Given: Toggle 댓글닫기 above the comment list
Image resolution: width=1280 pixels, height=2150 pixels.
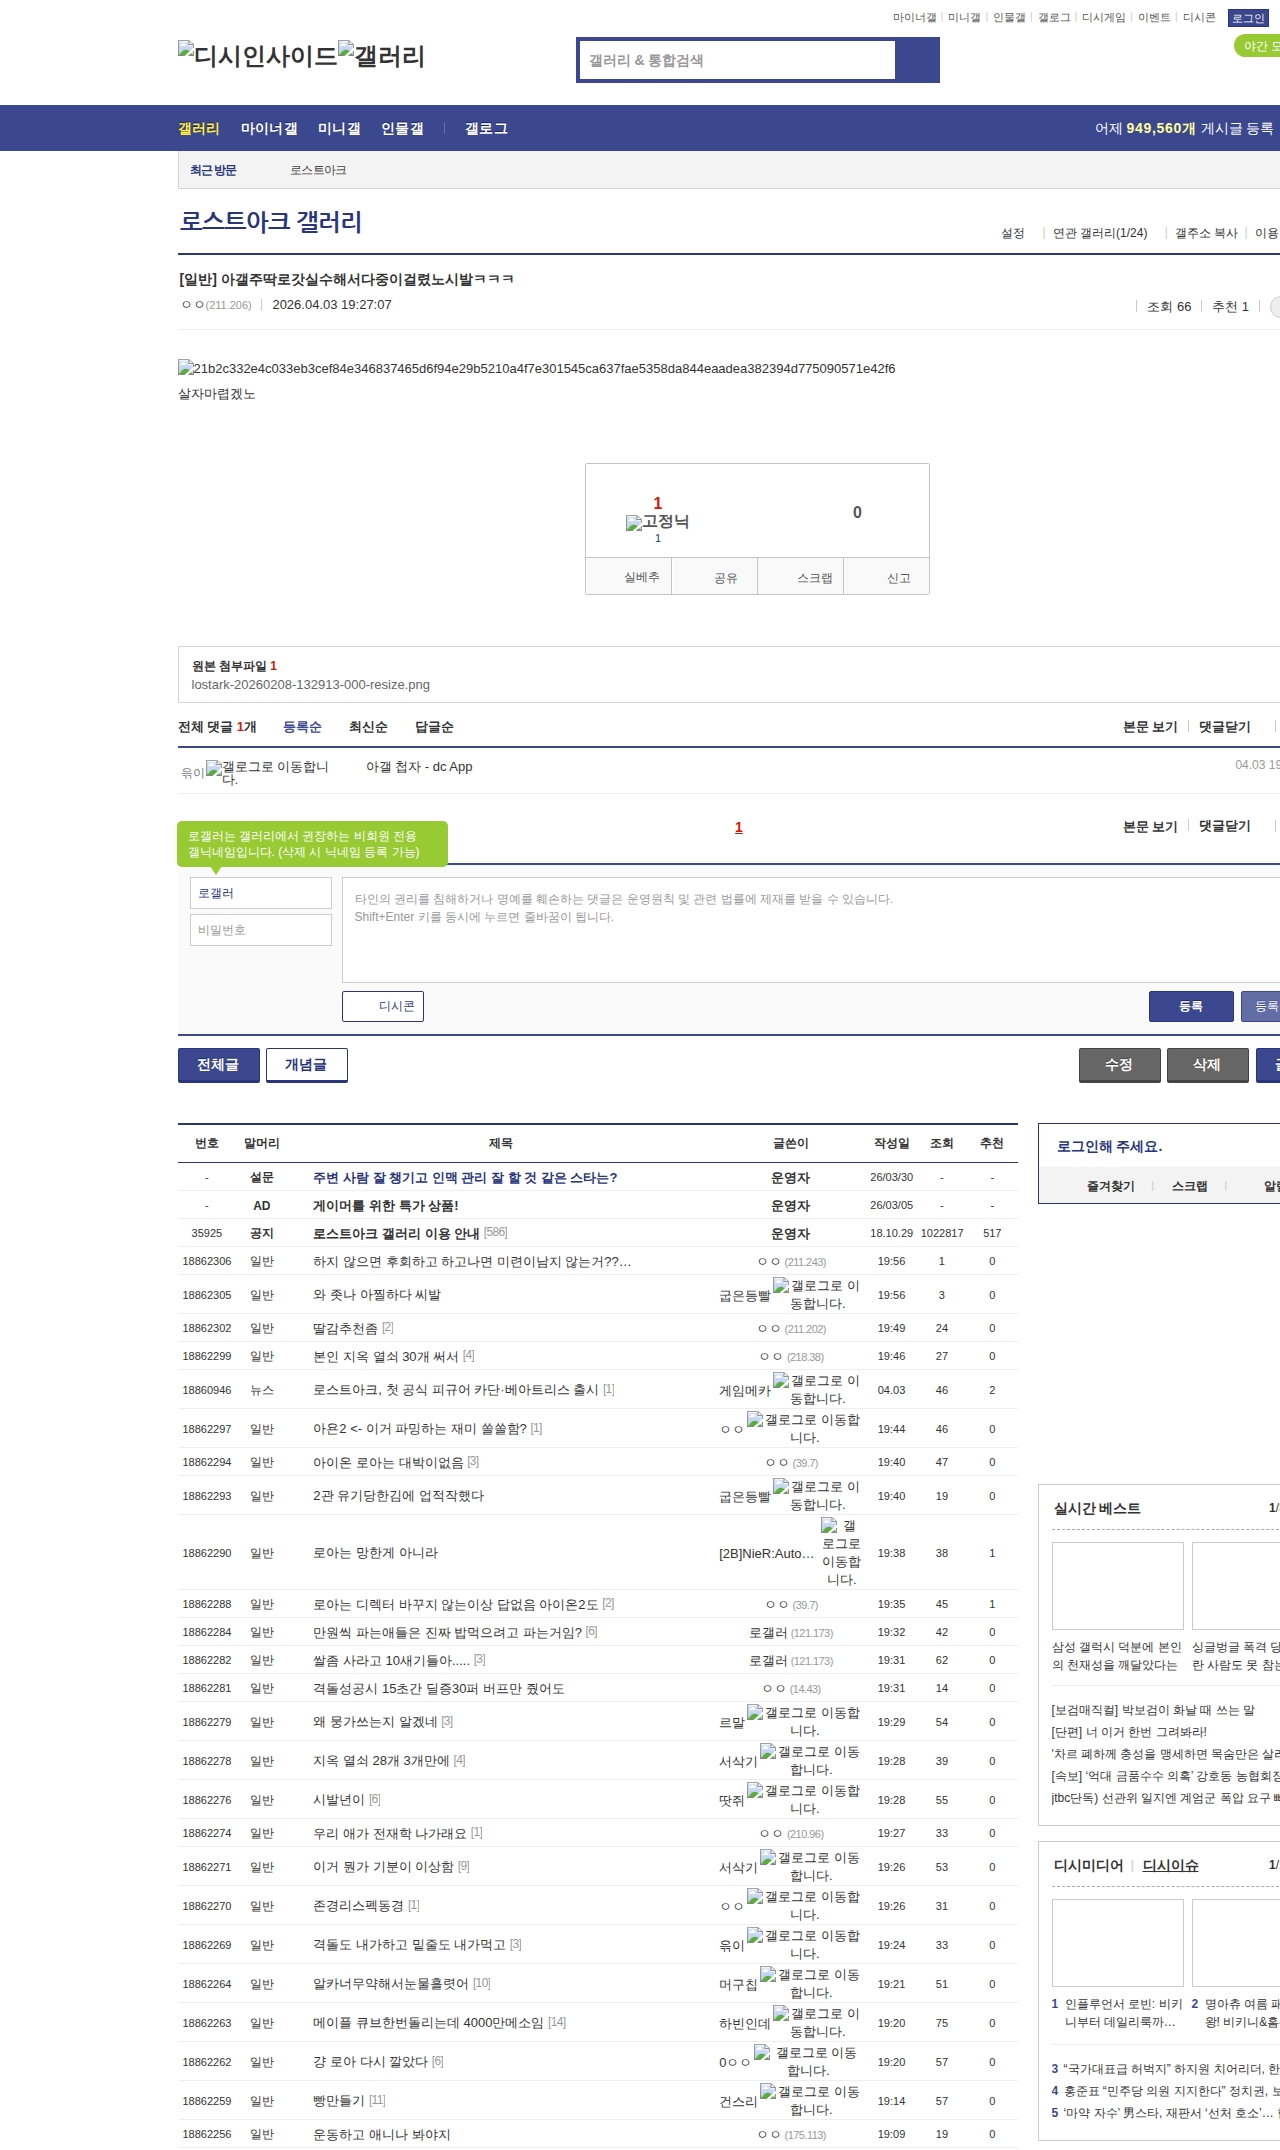Looking at the screenshot, I should pyautogui.click(x=1224, y=727).
